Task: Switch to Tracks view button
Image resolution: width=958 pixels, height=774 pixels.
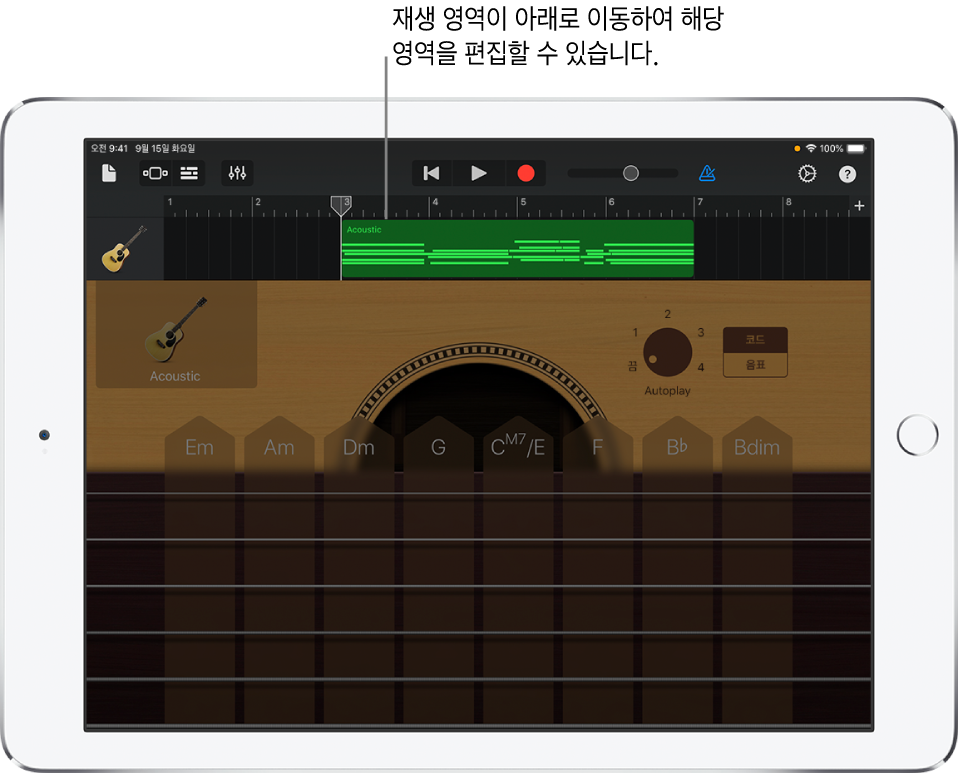Action: point(188,173)
